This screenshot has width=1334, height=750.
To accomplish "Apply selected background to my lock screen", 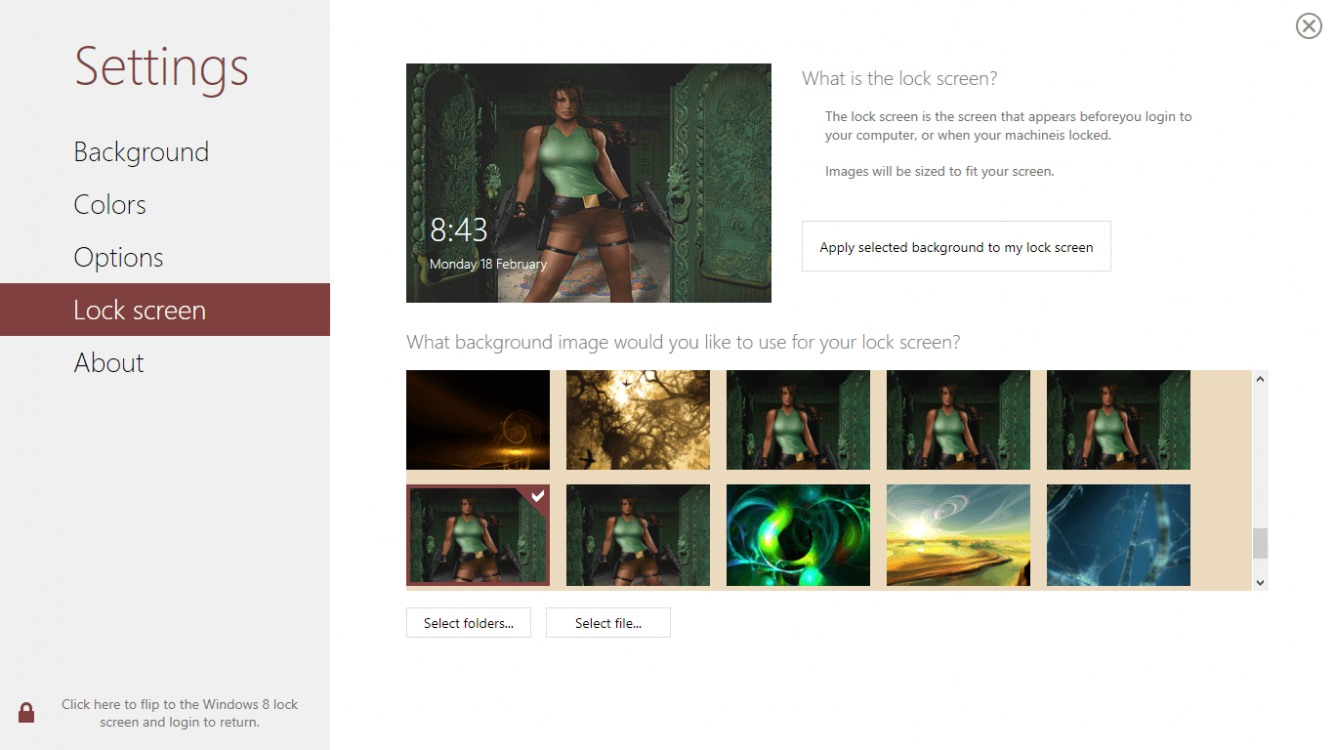I will coord(956,247).
